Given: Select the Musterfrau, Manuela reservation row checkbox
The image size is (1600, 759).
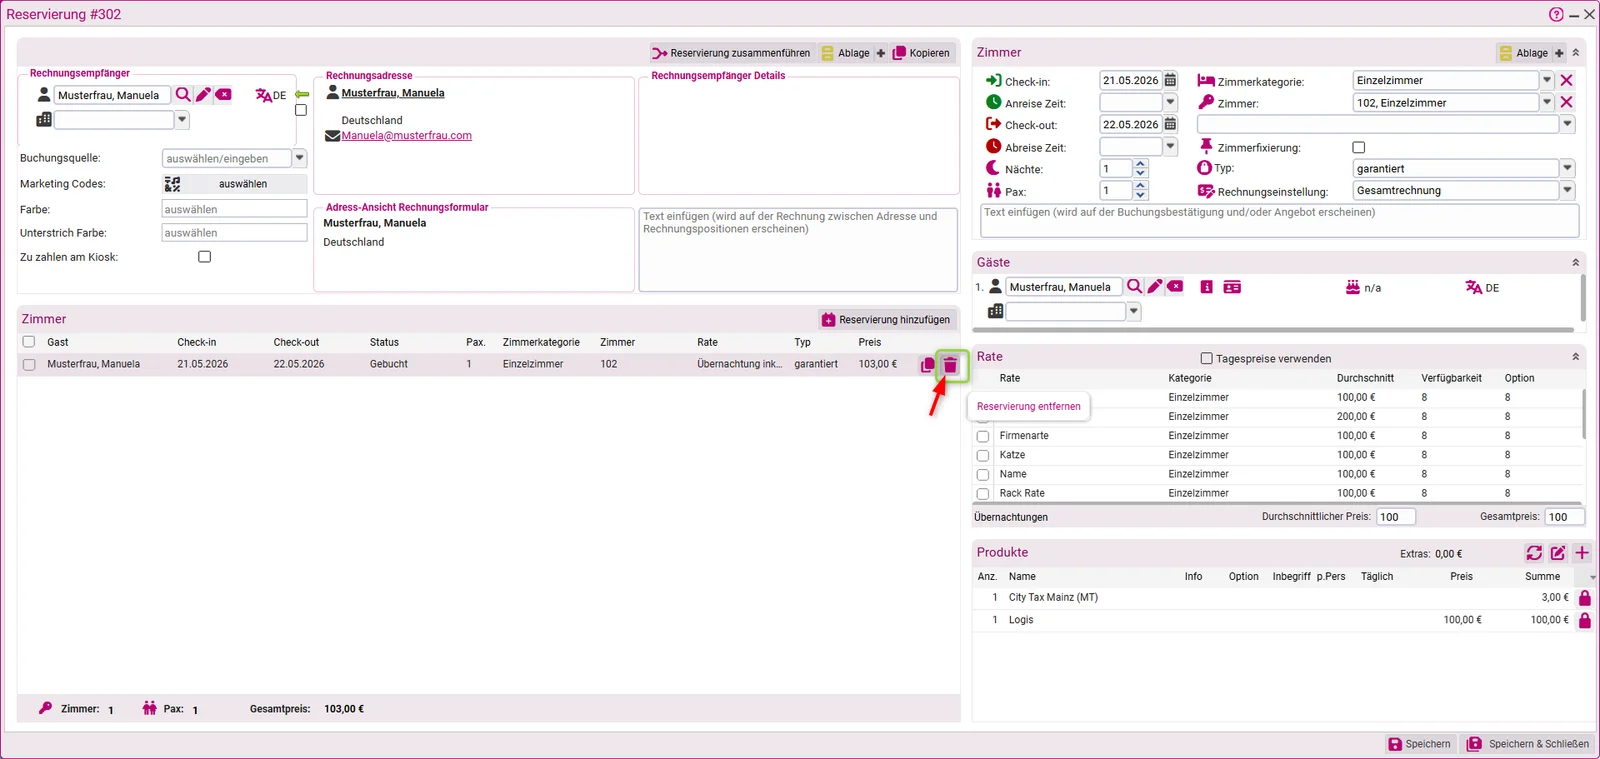Looking at the screenshot, I should (x=29, y=365).
